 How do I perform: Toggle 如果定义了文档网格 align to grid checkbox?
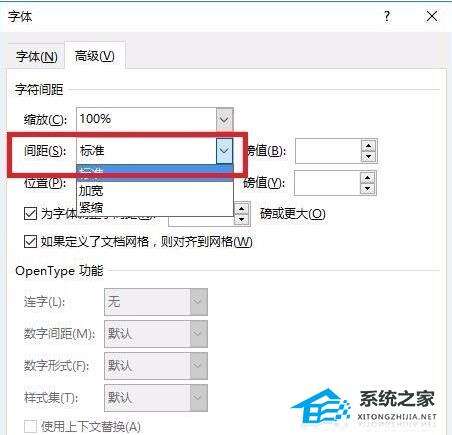pyautogui.click(x=30, y=241)
